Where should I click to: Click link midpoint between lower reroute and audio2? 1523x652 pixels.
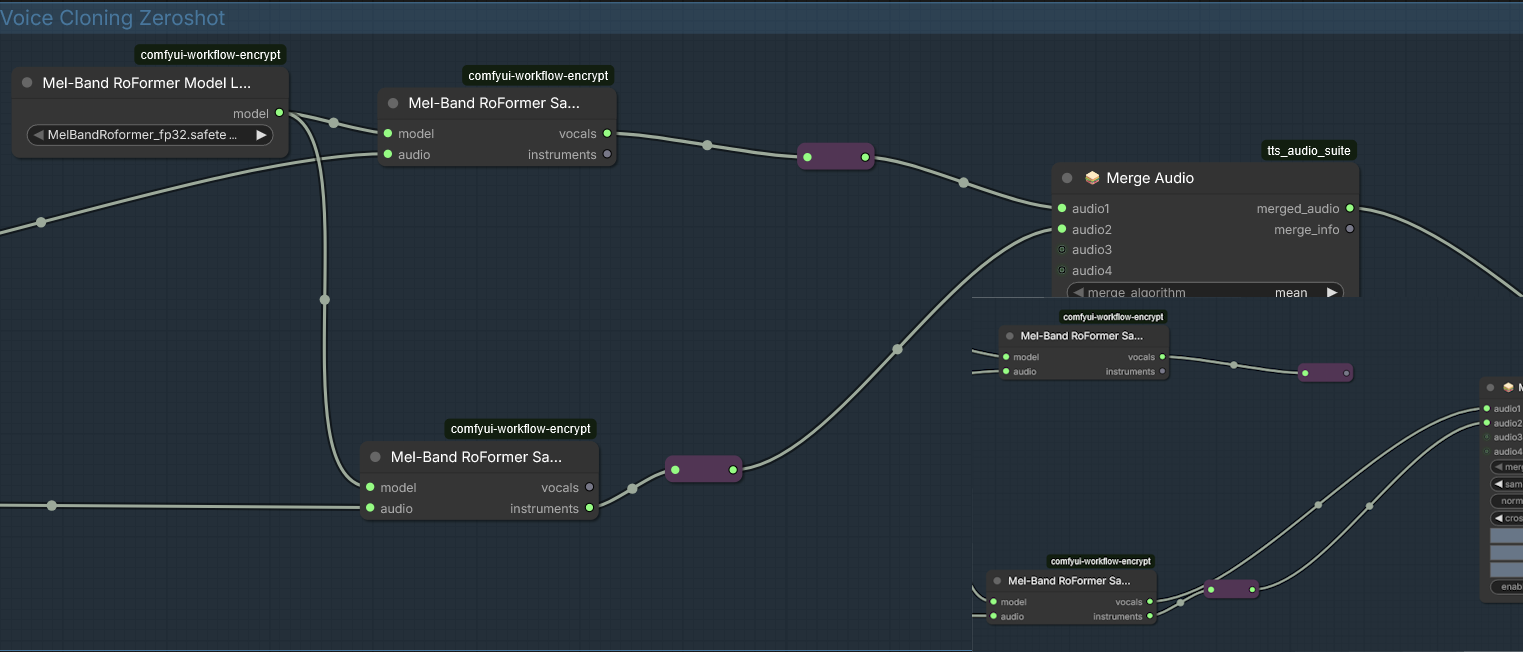[x=897, y=349]
